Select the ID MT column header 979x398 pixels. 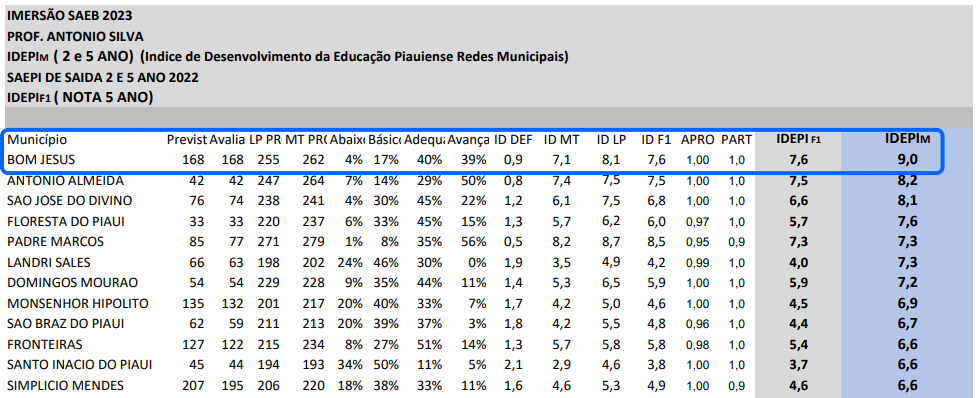tap(561, 140)
